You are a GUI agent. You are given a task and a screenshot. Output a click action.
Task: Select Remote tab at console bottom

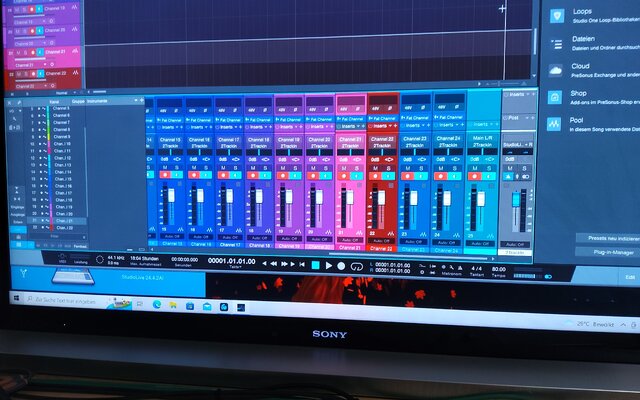tap(80, 246)
